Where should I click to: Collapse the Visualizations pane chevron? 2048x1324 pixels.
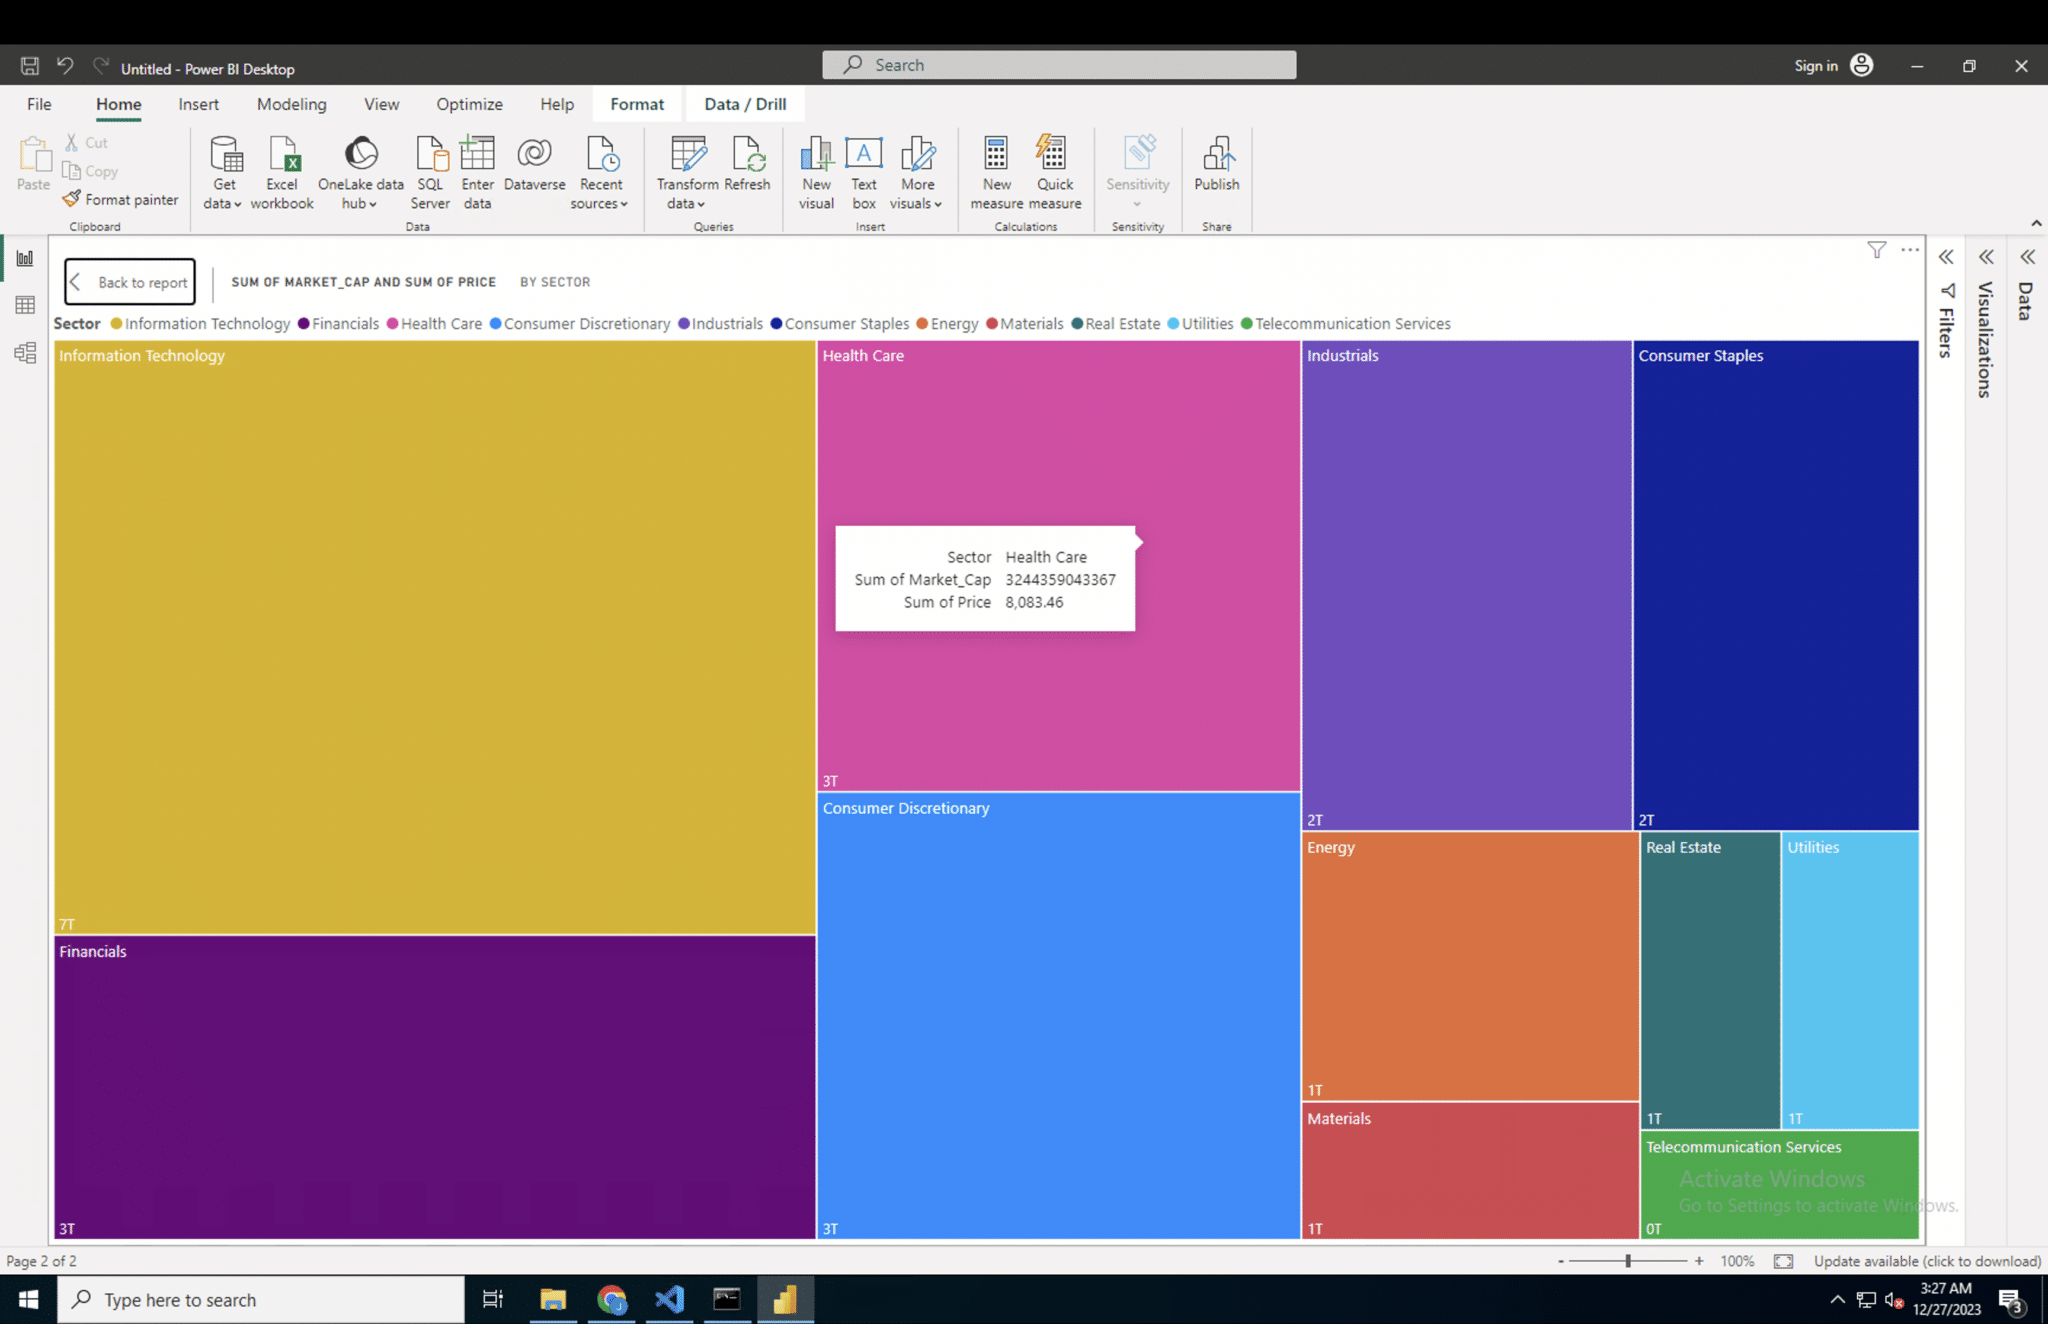pos(1986,257)
